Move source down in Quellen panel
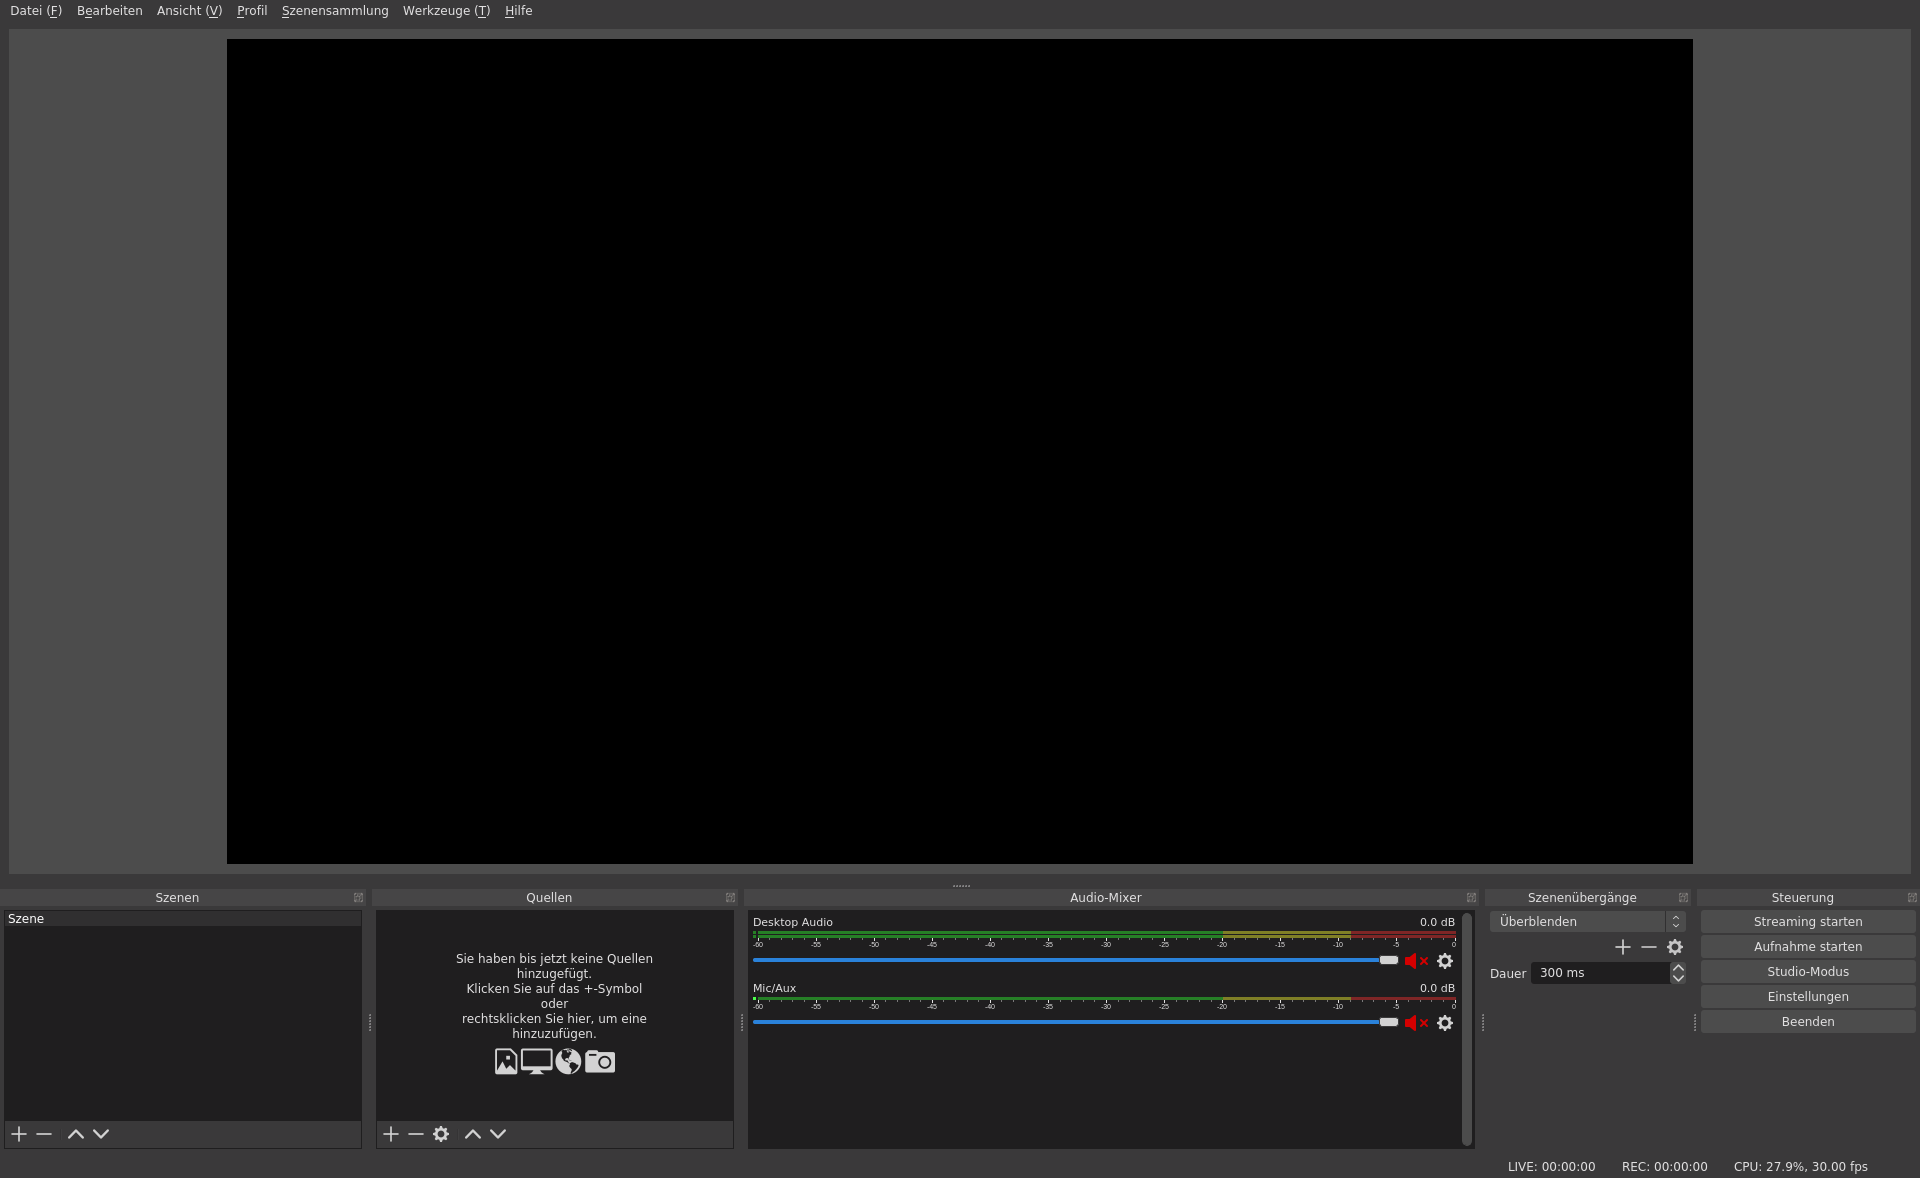This screenshot has height=1178, width=1920. click(498, 1134)
